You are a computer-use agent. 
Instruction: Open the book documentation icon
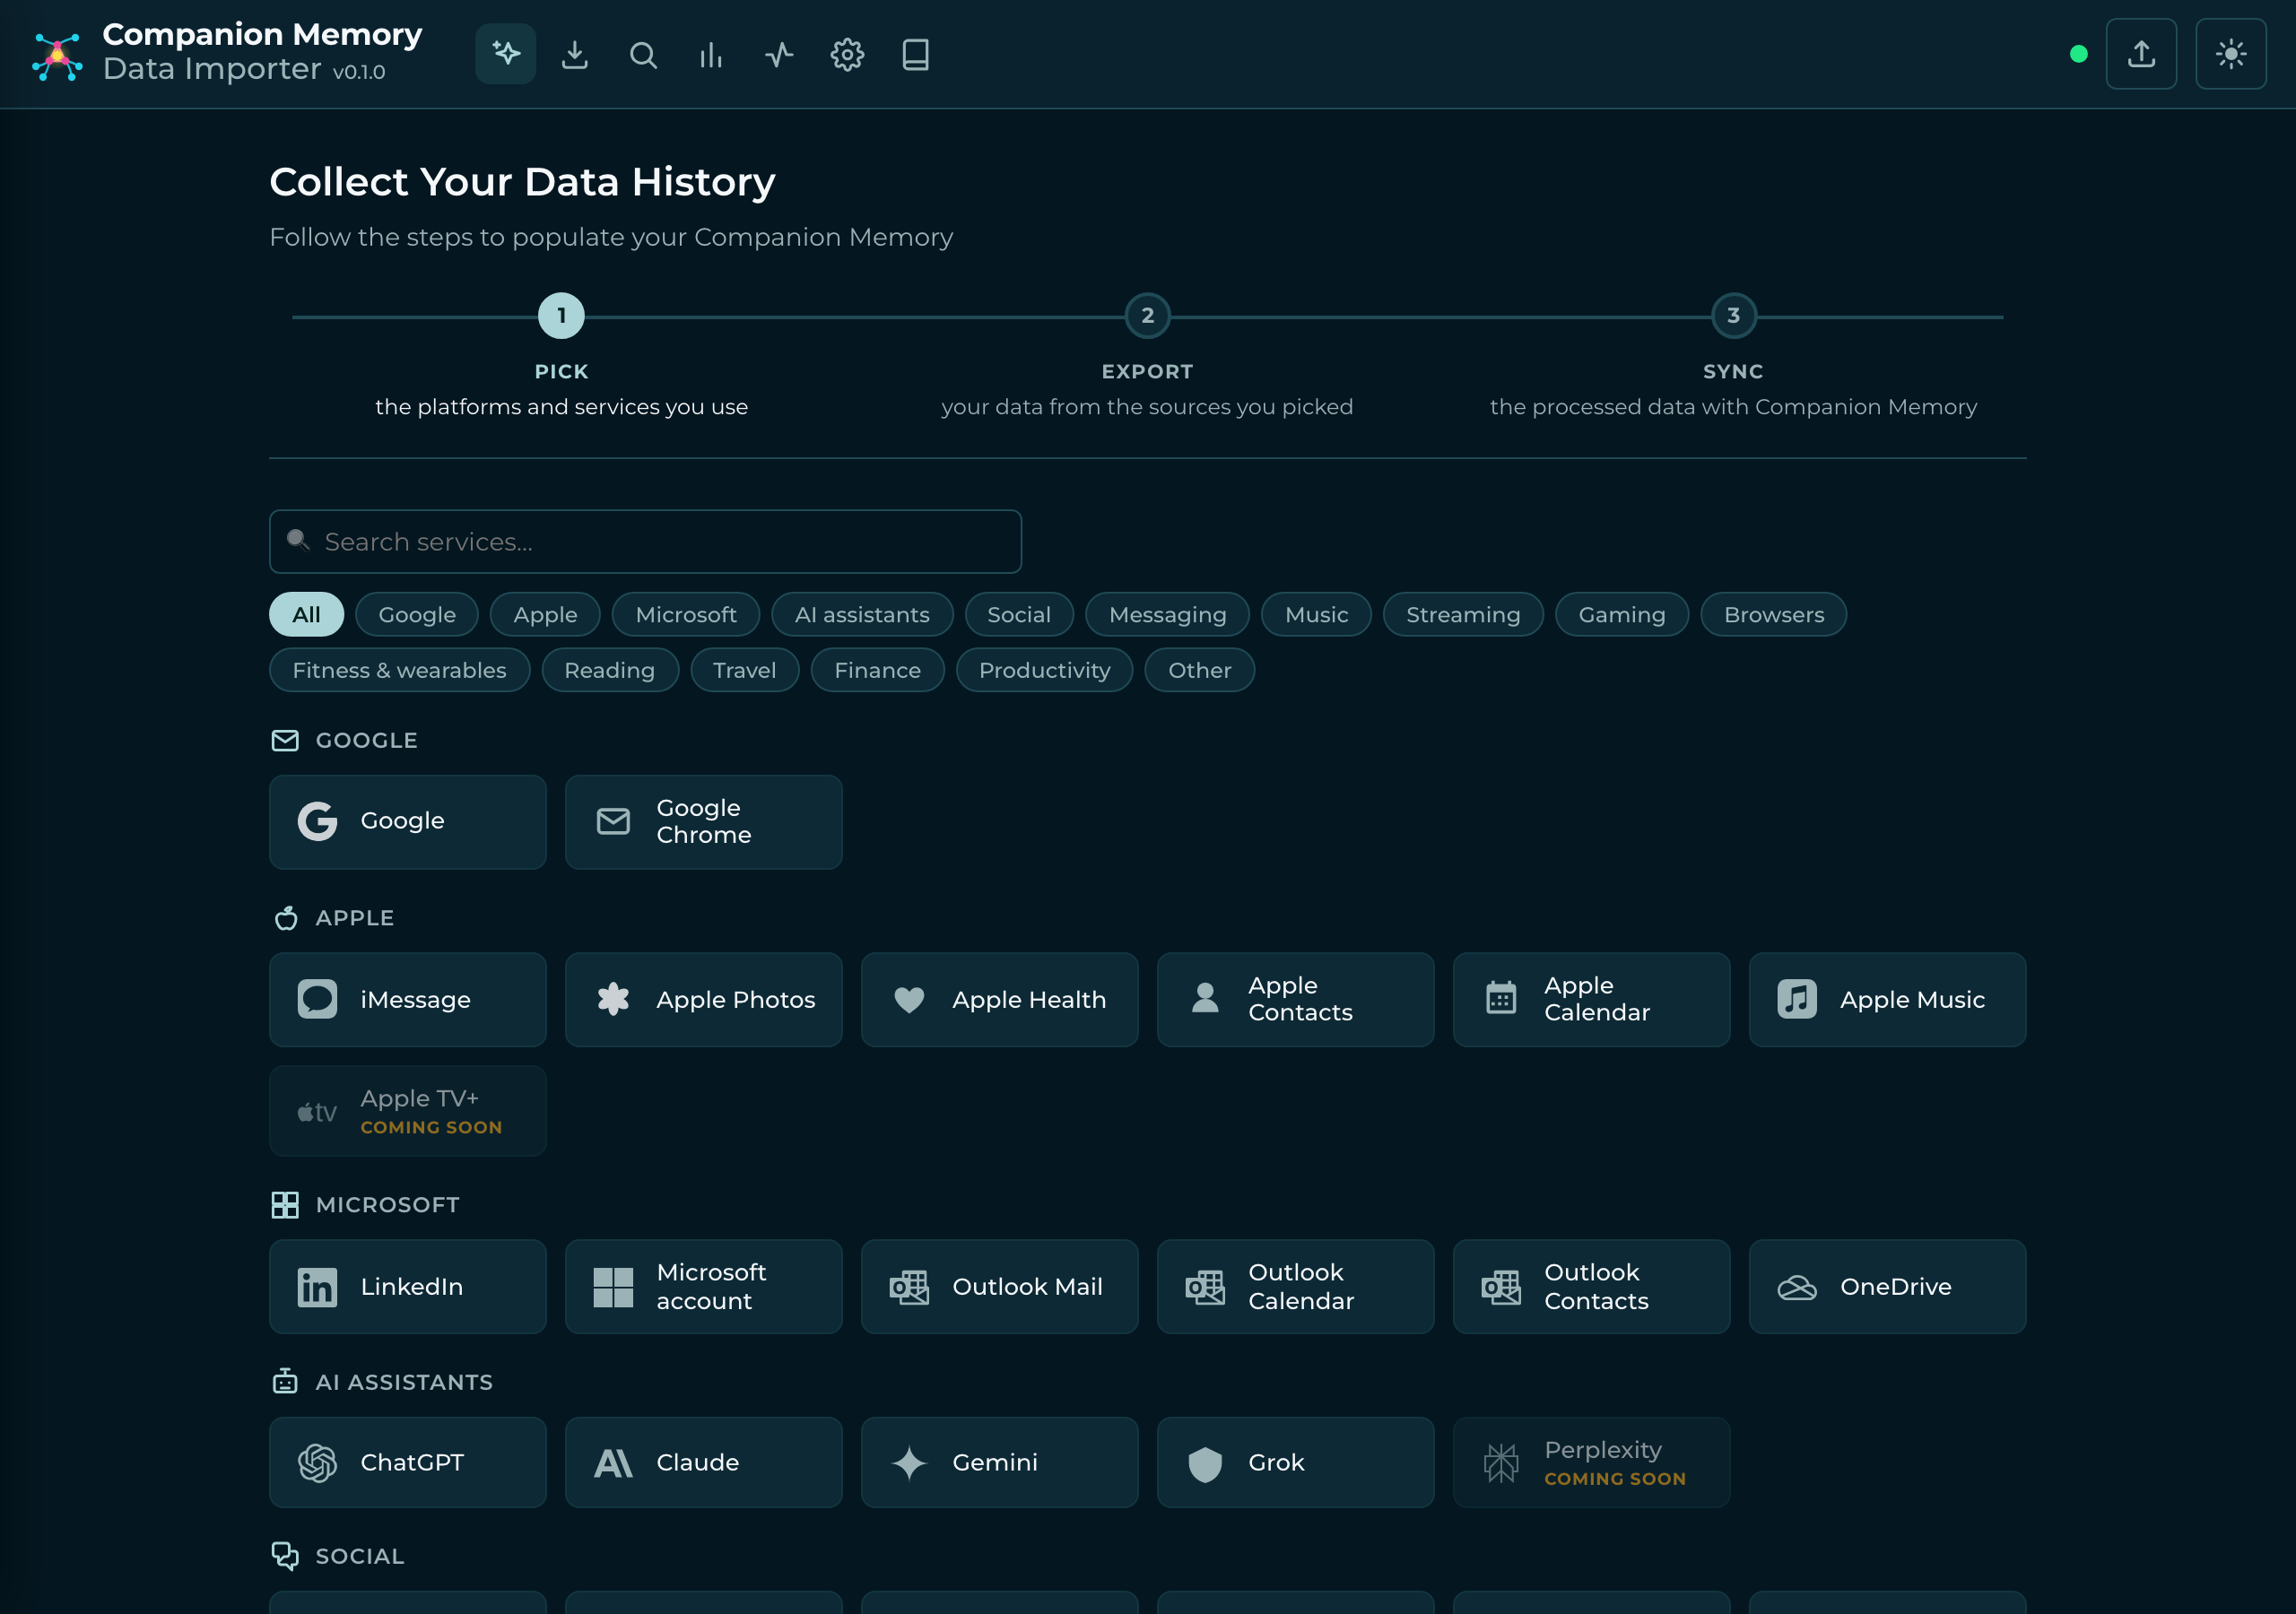pyautogui.click(x=916, y=54)
